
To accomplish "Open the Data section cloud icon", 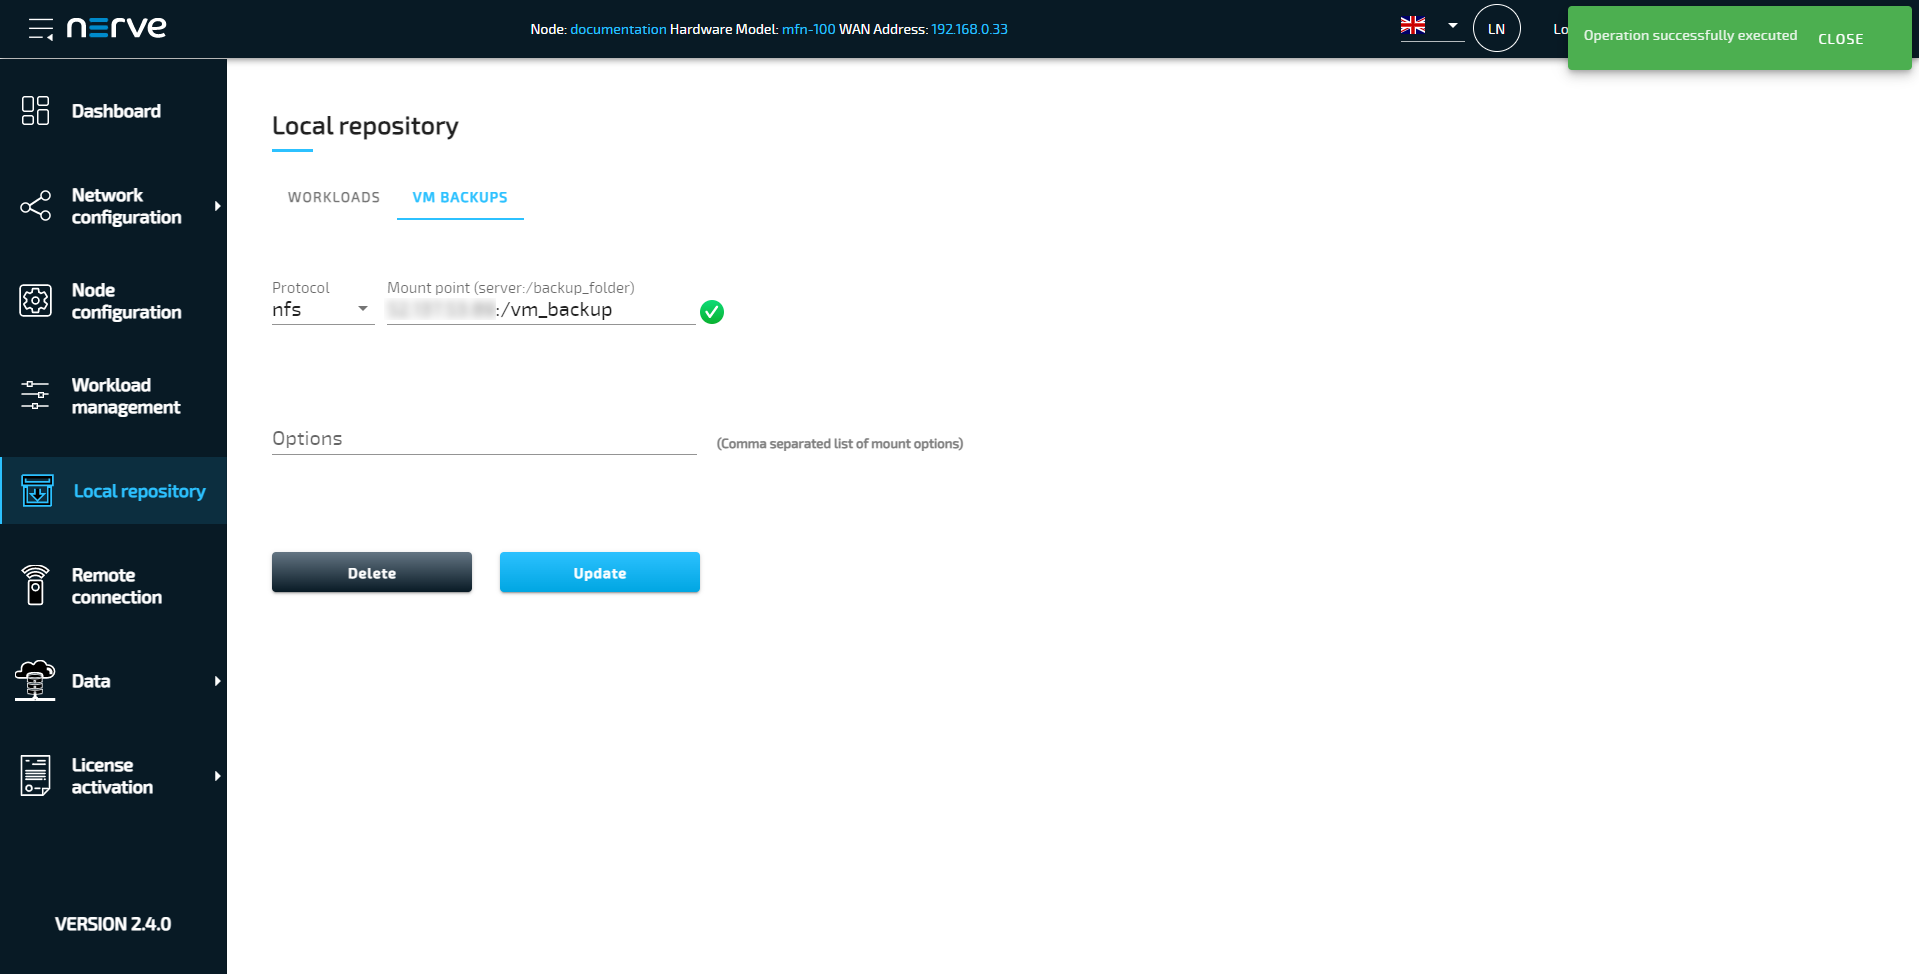I will 35,680.
